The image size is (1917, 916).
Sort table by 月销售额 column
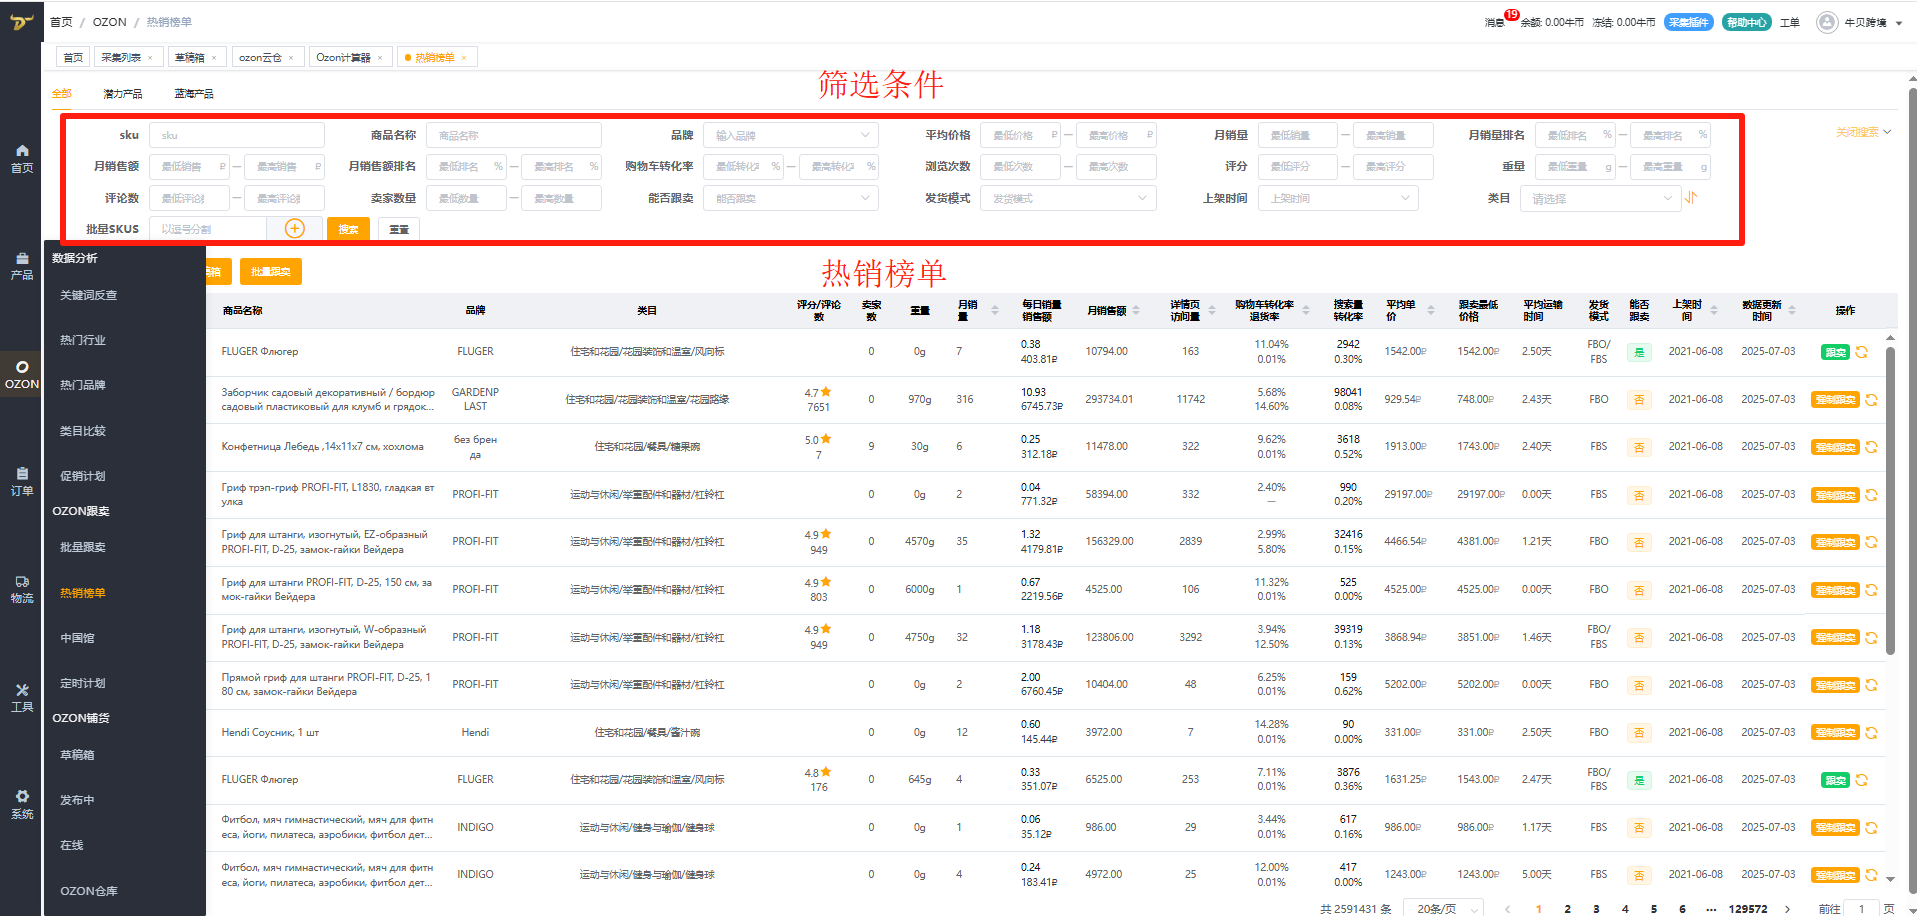coord(1136,311)
